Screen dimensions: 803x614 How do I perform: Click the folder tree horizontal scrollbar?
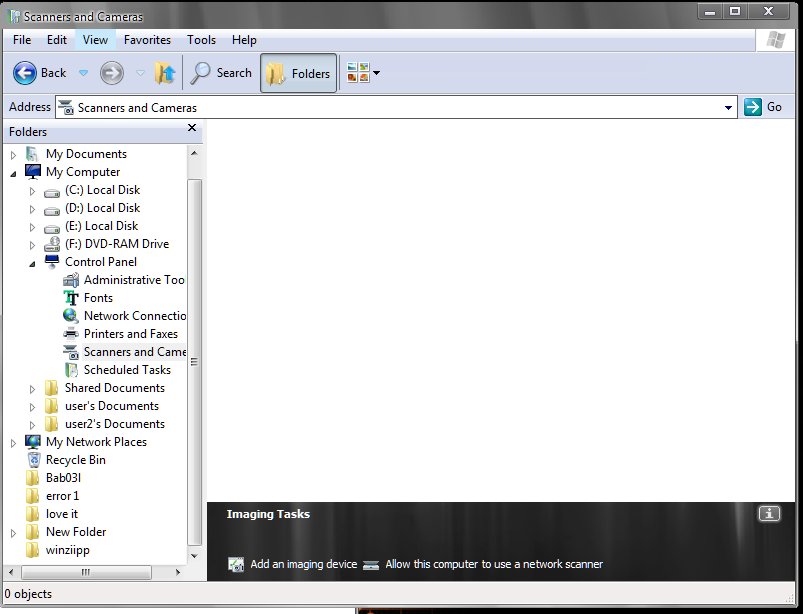point(85,573)
